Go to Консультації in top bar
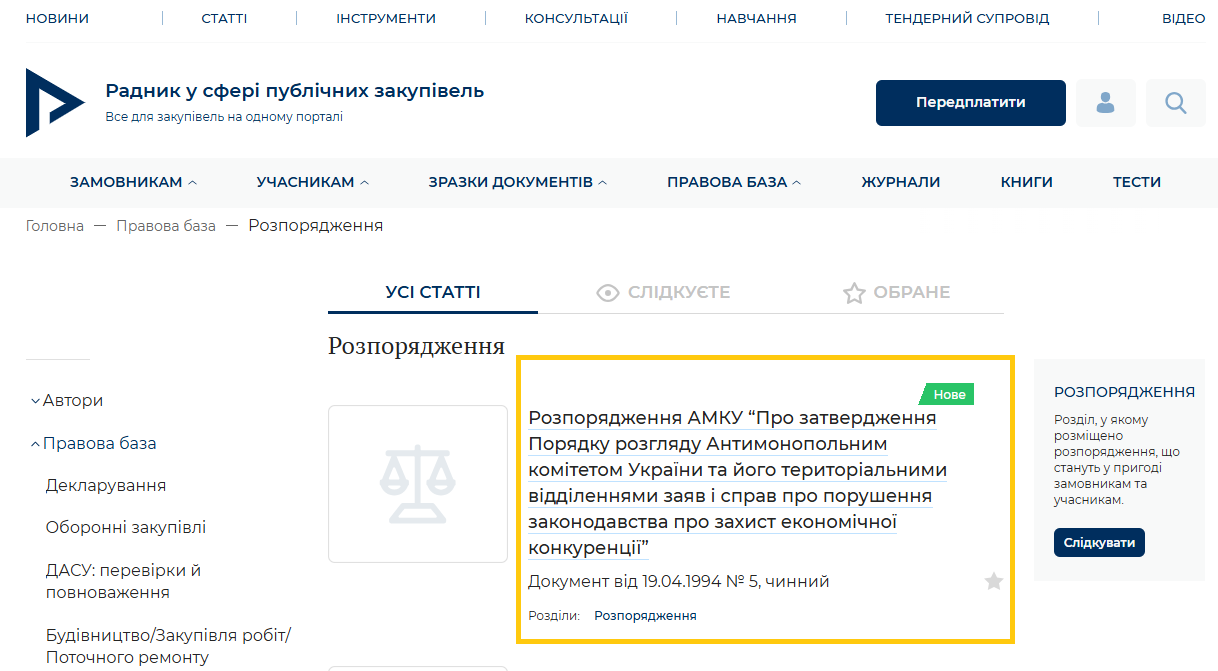This screenshot has height=671, width=1218. click(576, 18)
